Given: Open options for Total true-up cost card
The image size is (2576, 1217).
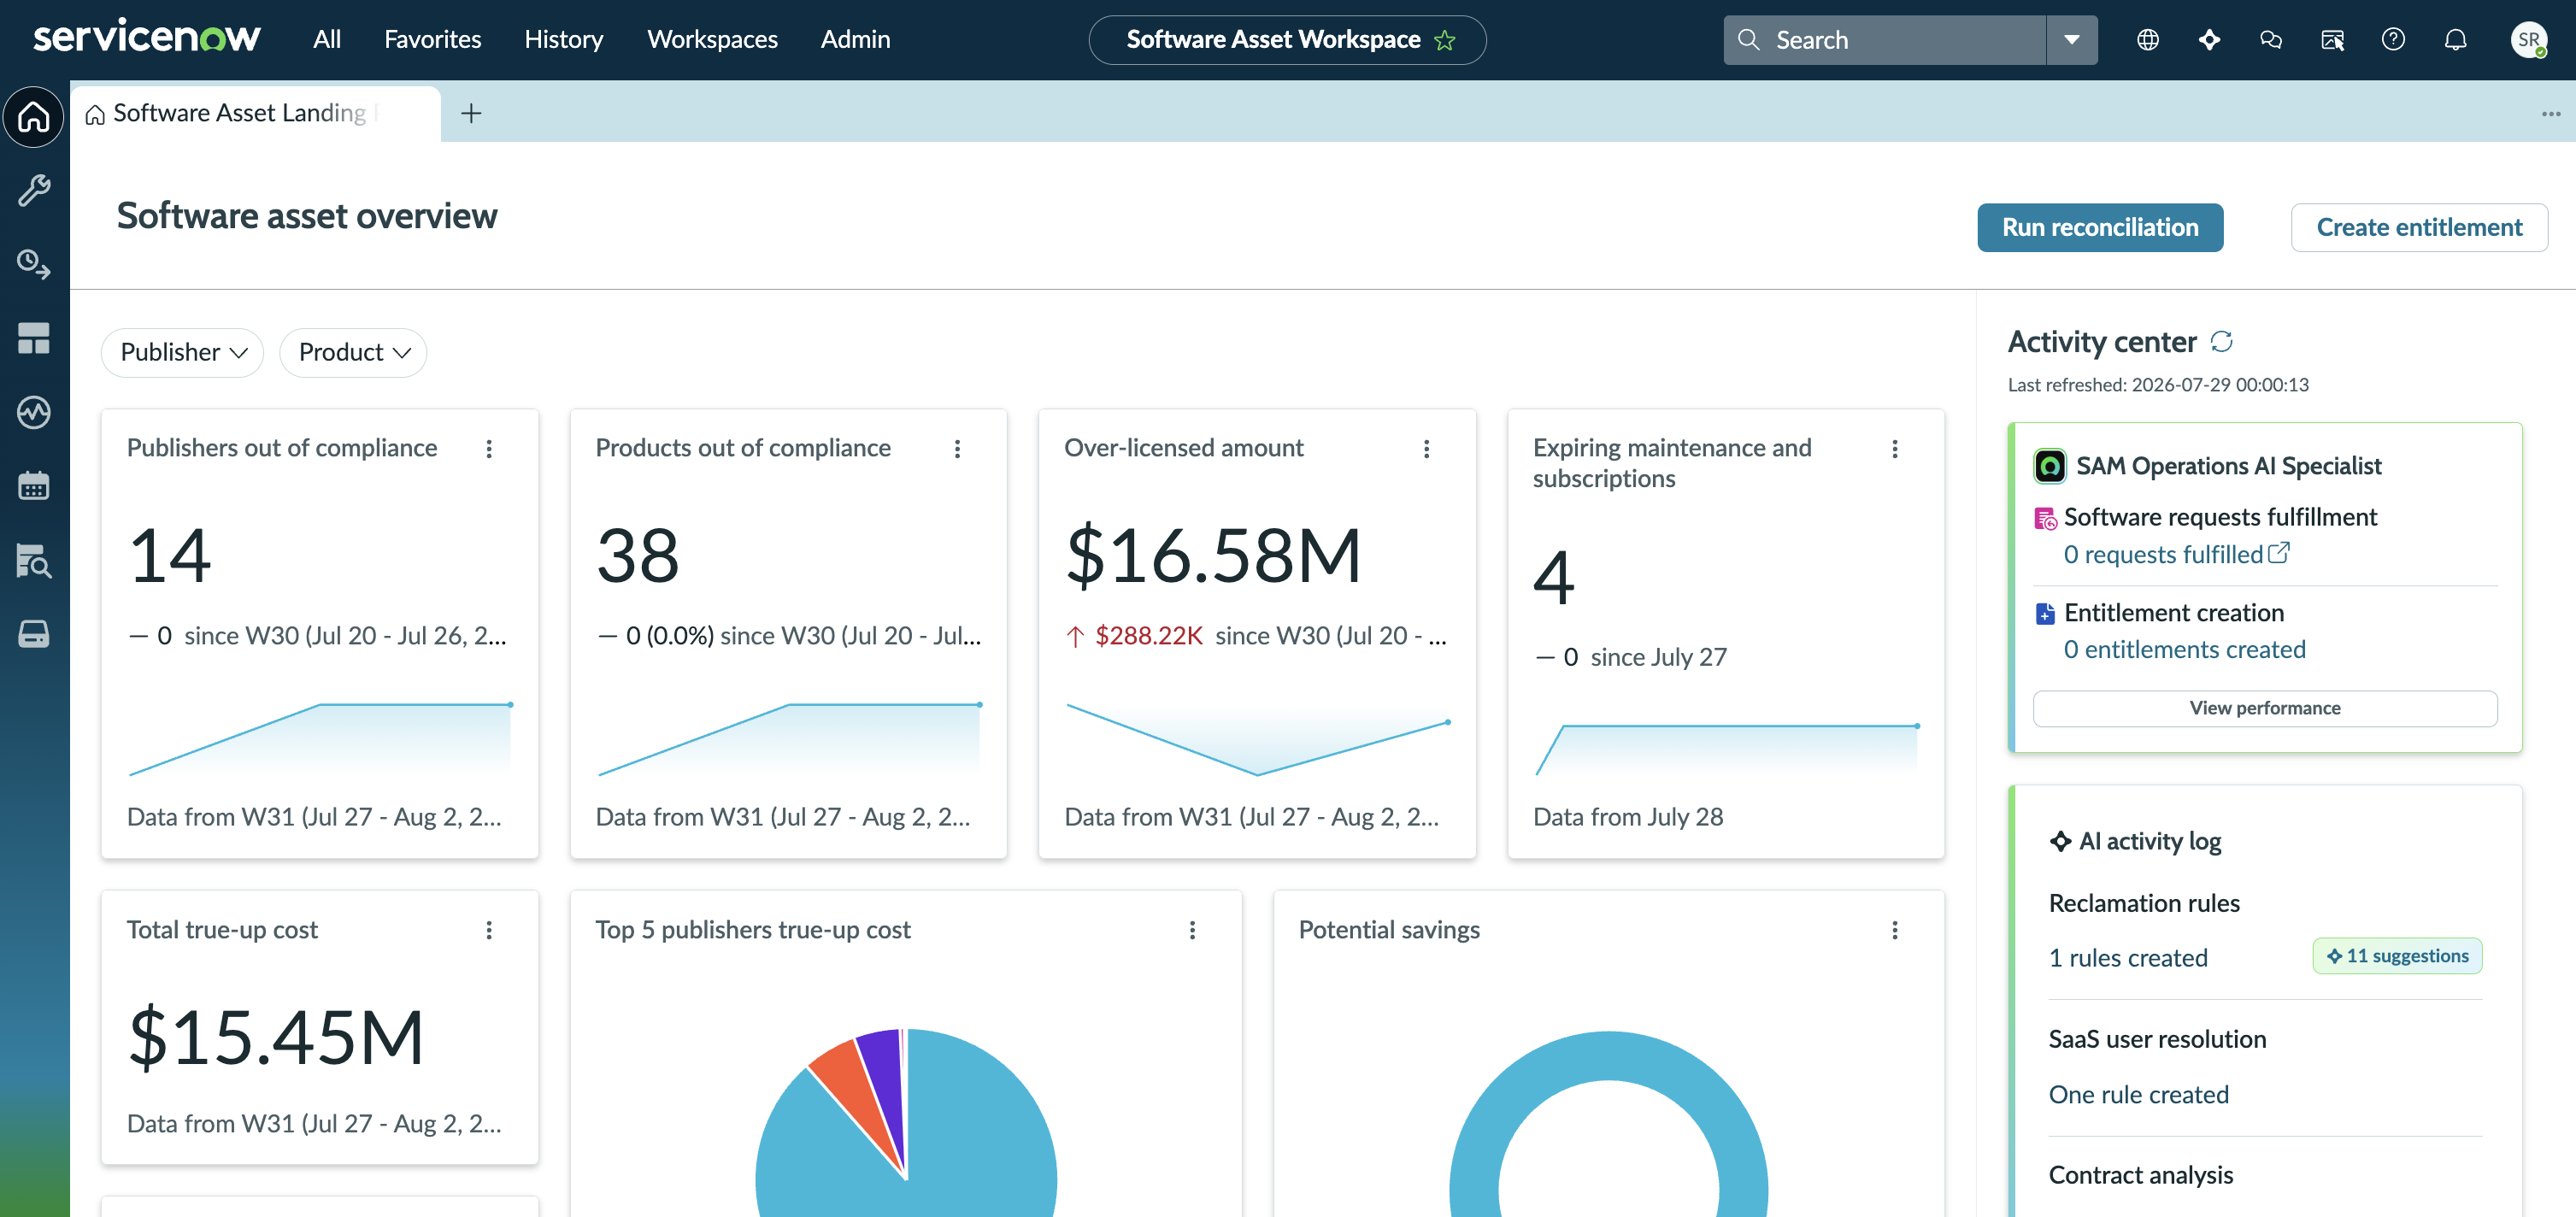Looking at the screenshot, I should (489, 930).
